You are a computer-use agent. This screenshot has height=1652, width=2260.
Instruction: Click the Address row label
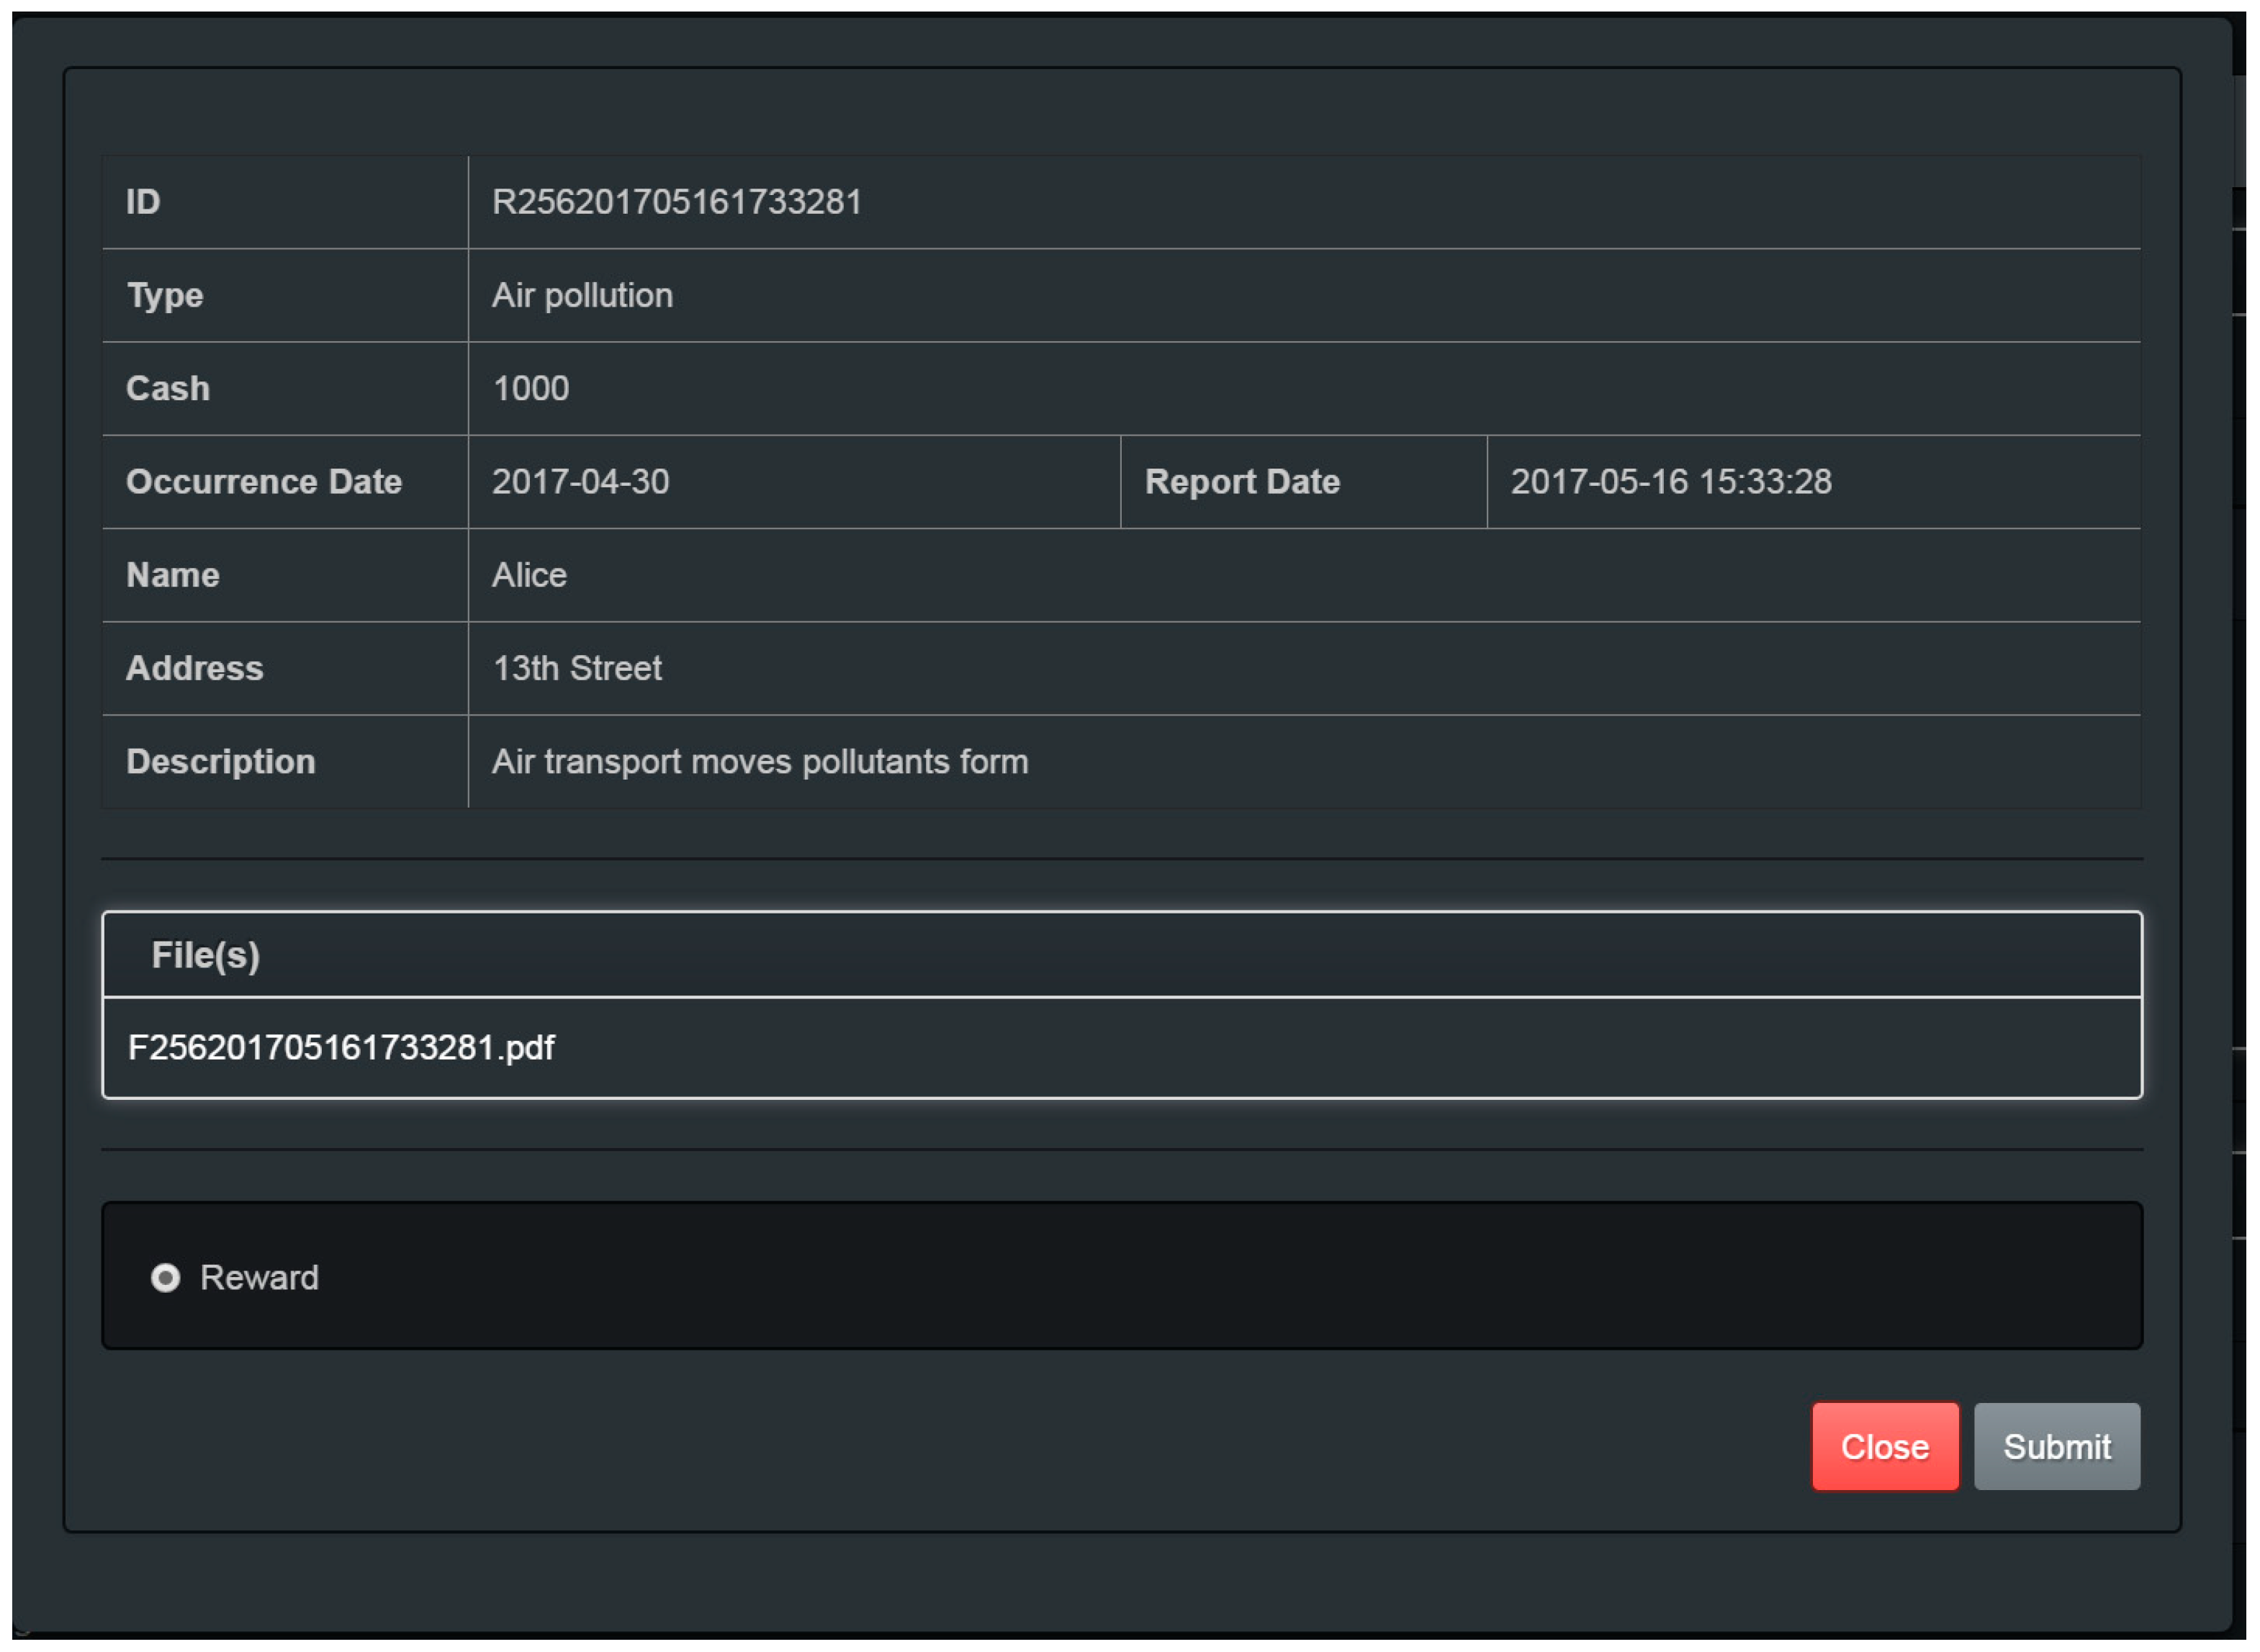194,668
